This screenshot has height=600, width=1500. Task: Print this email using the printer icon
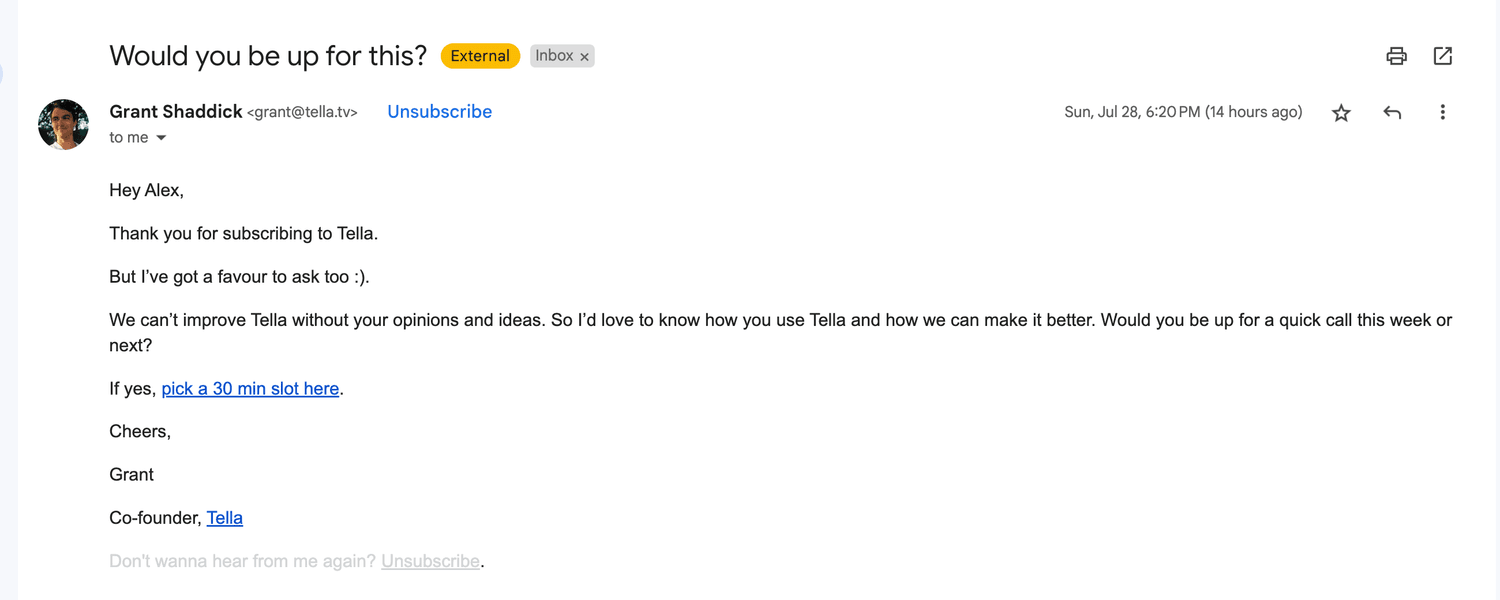pos(1396,56)
